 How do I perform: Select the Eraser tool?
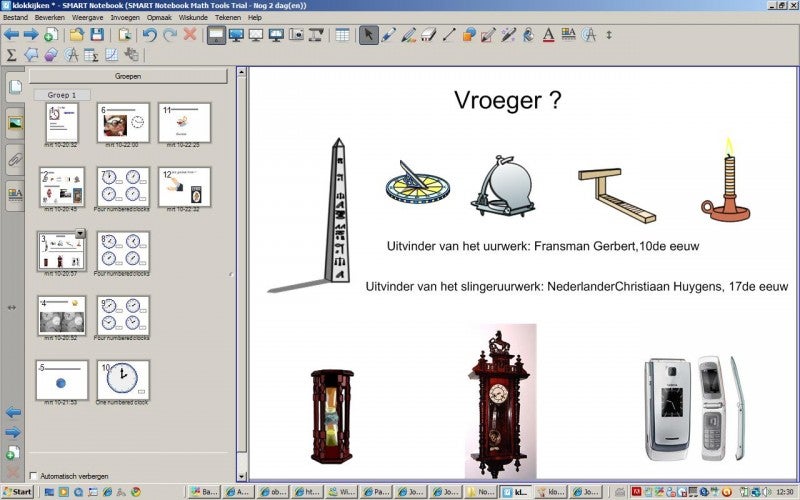point(428,35)
